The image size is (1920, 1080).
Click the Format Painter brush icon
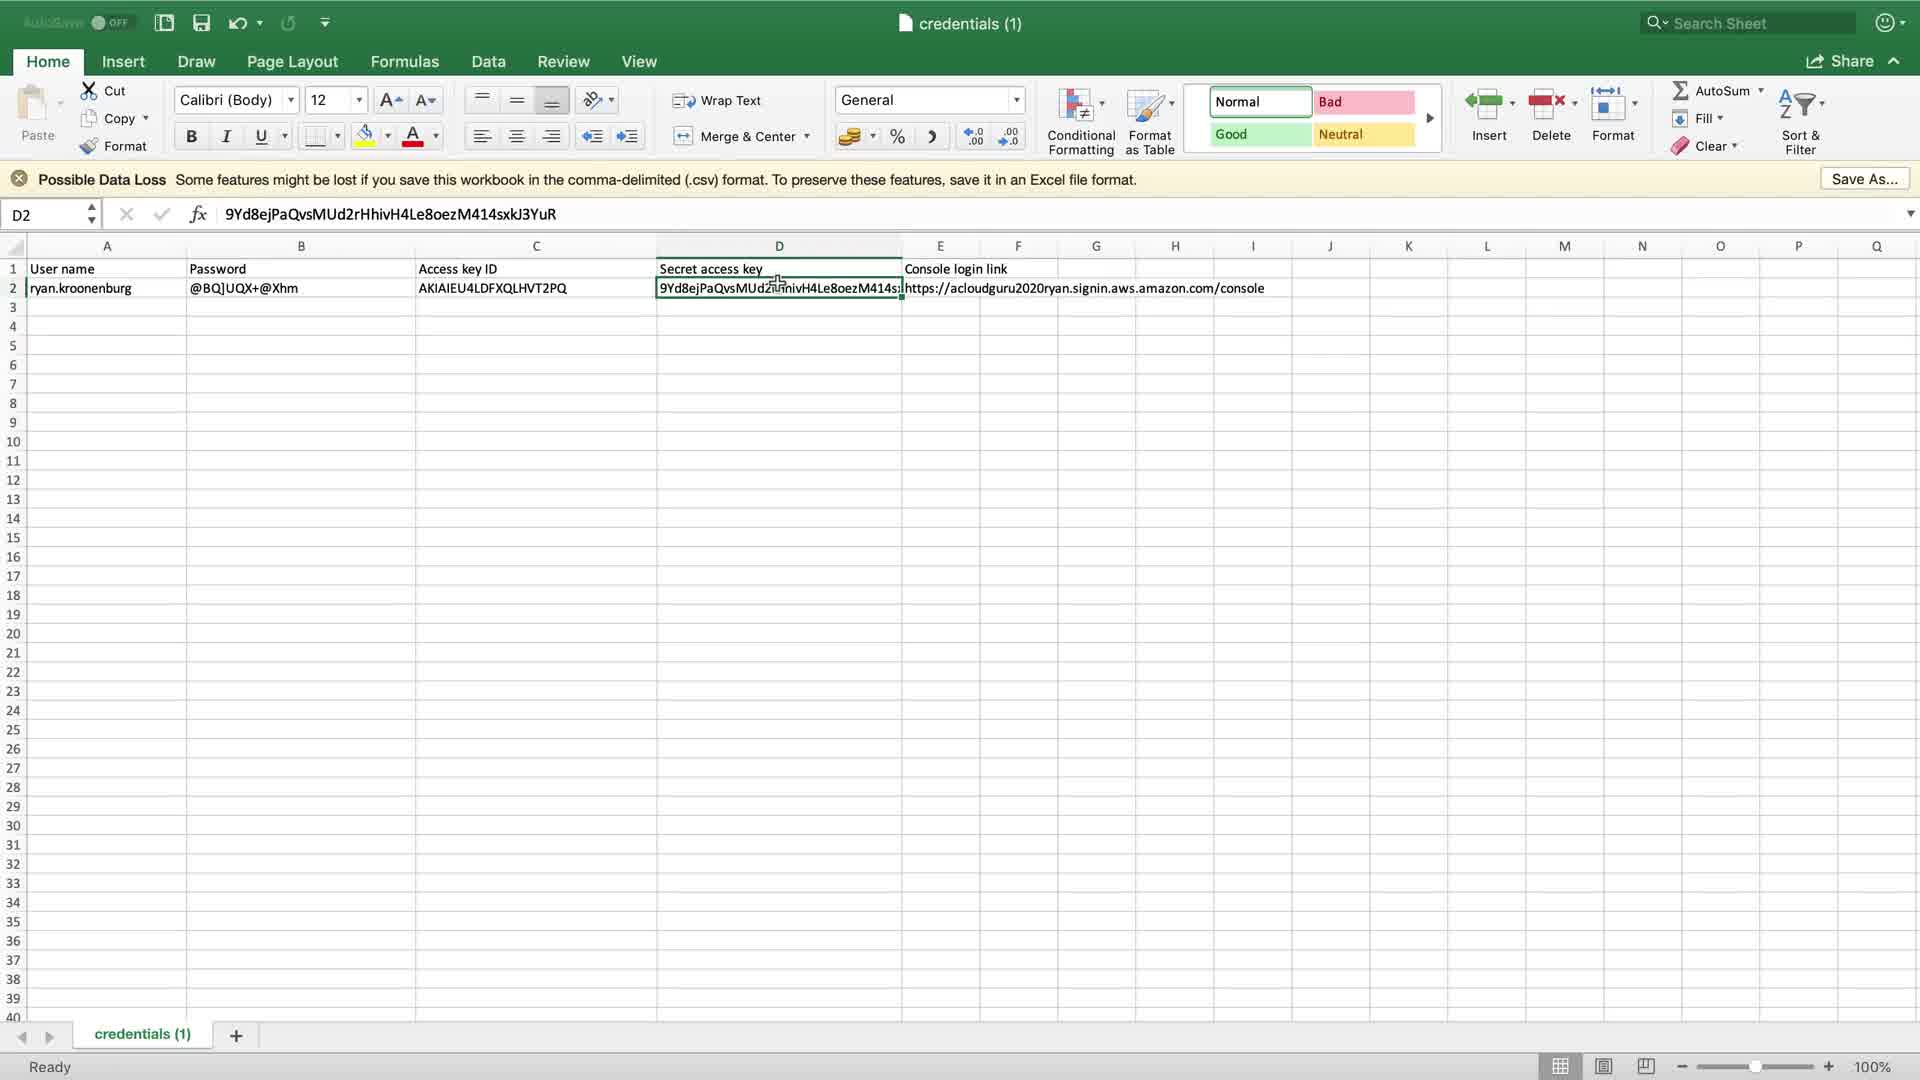(x=89, y=146)
